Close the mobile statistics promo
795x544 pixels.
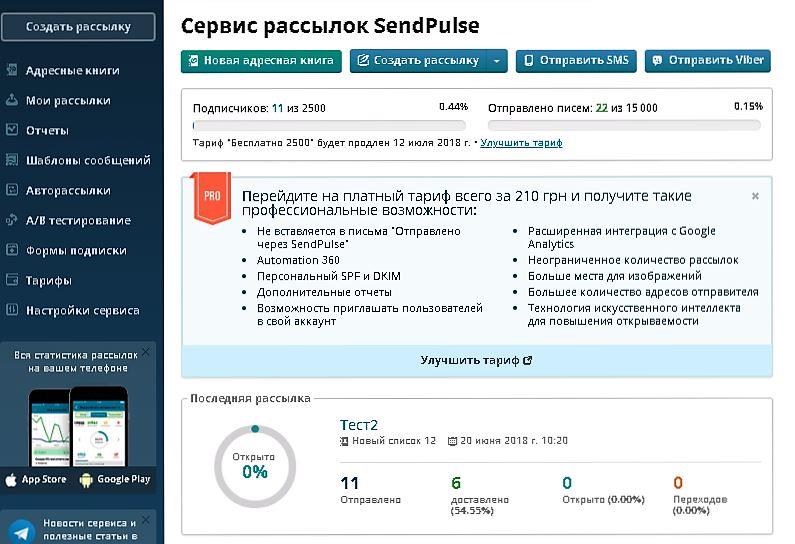146,351
